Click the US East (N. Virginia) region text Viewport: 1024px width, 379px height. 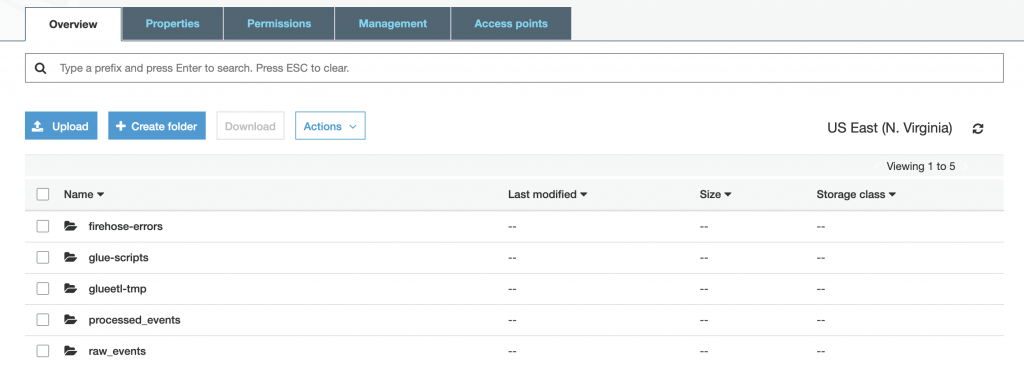click(x=889, y=128)
